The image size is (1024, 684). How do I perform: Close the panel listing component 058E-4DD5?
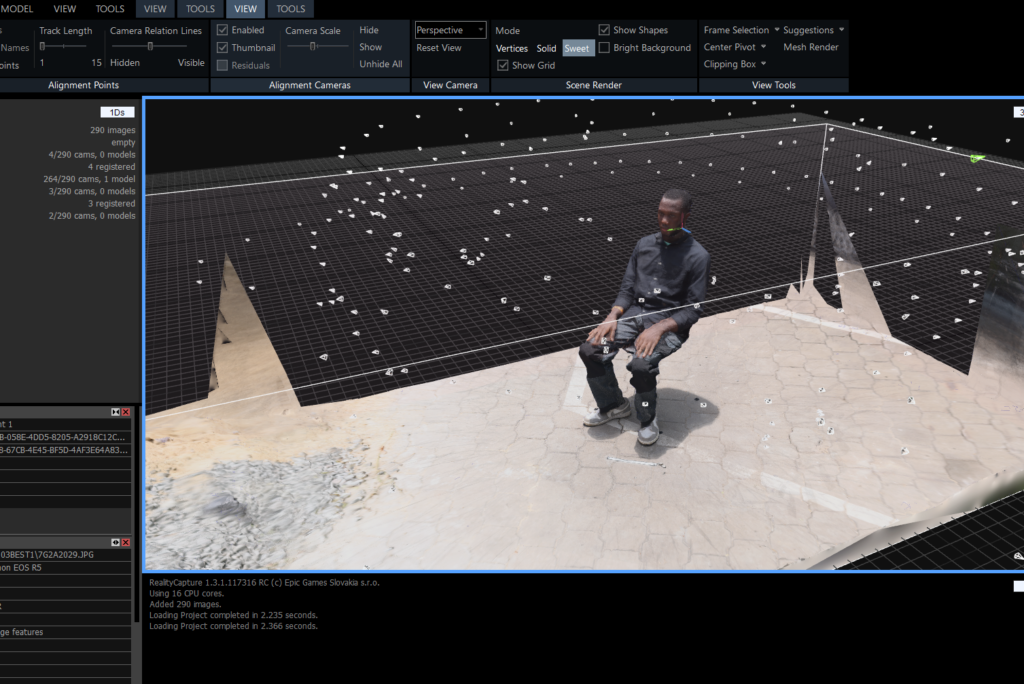point(126,412)
